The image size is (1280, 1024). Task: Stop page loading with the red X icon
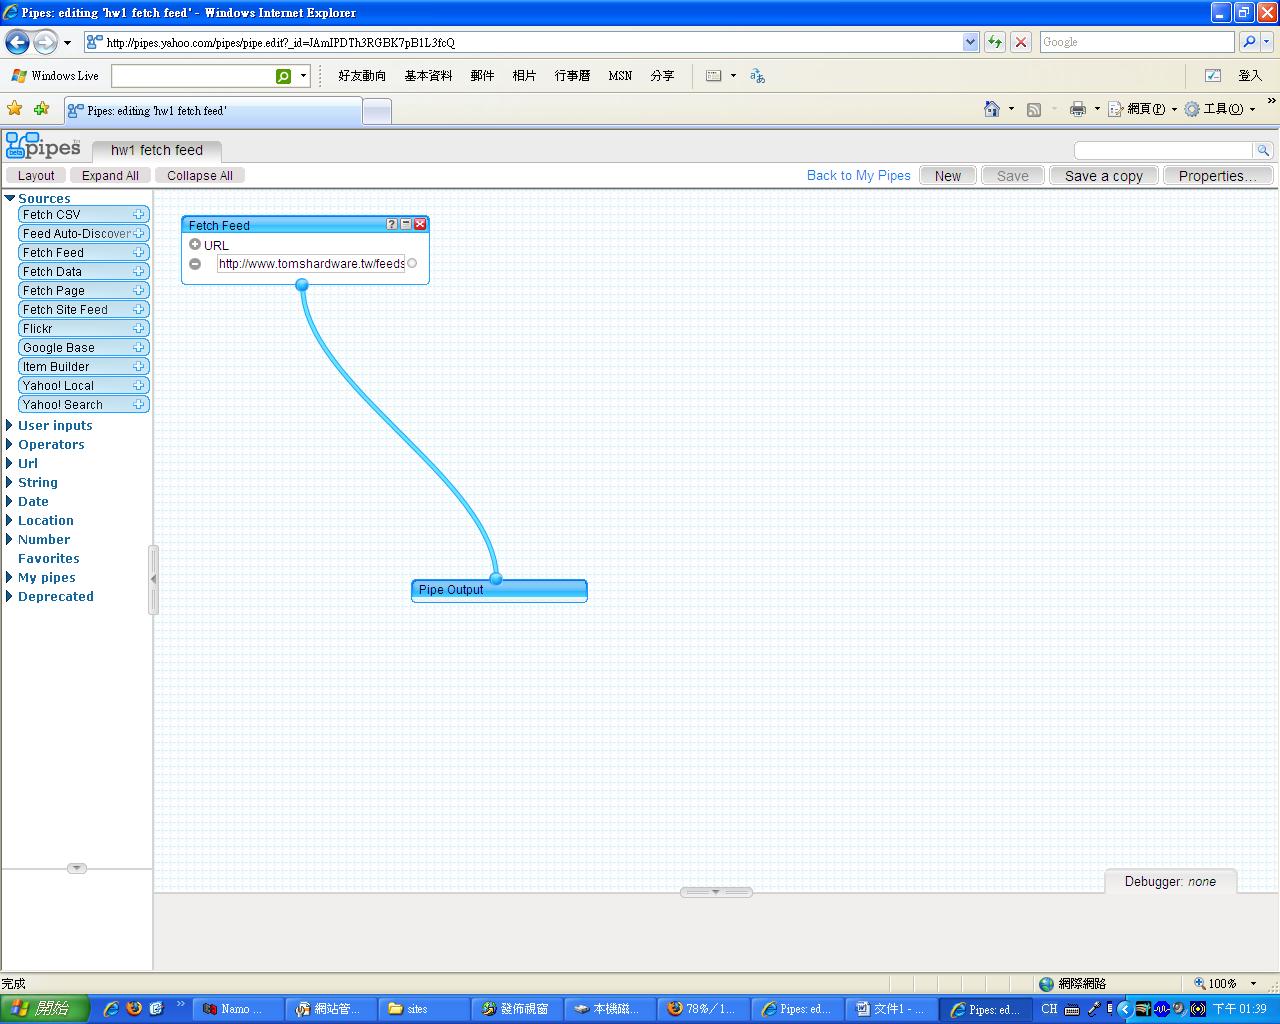point(1021,42)
